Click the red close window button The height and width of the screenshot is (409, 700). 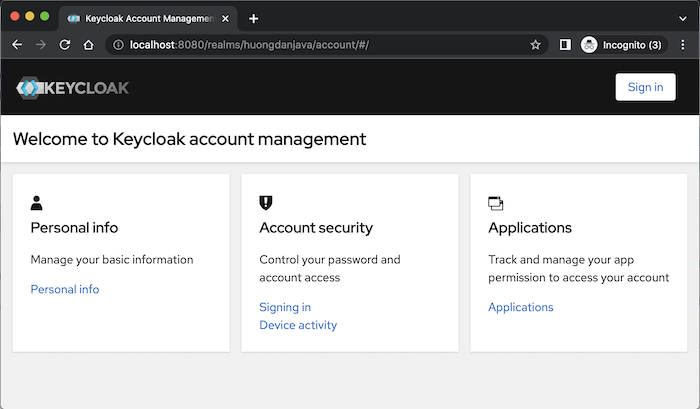(x=15, y=16)
